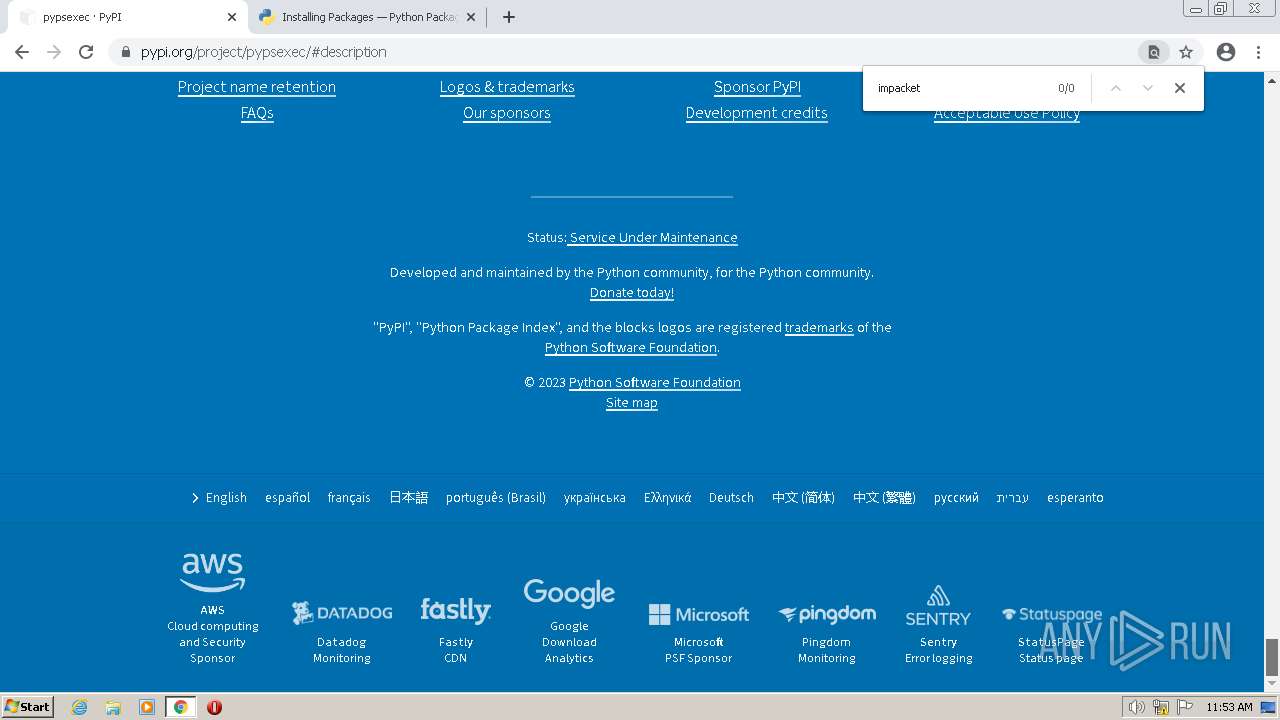Click the Microsoft sponsor logo

tap(699, 614)
